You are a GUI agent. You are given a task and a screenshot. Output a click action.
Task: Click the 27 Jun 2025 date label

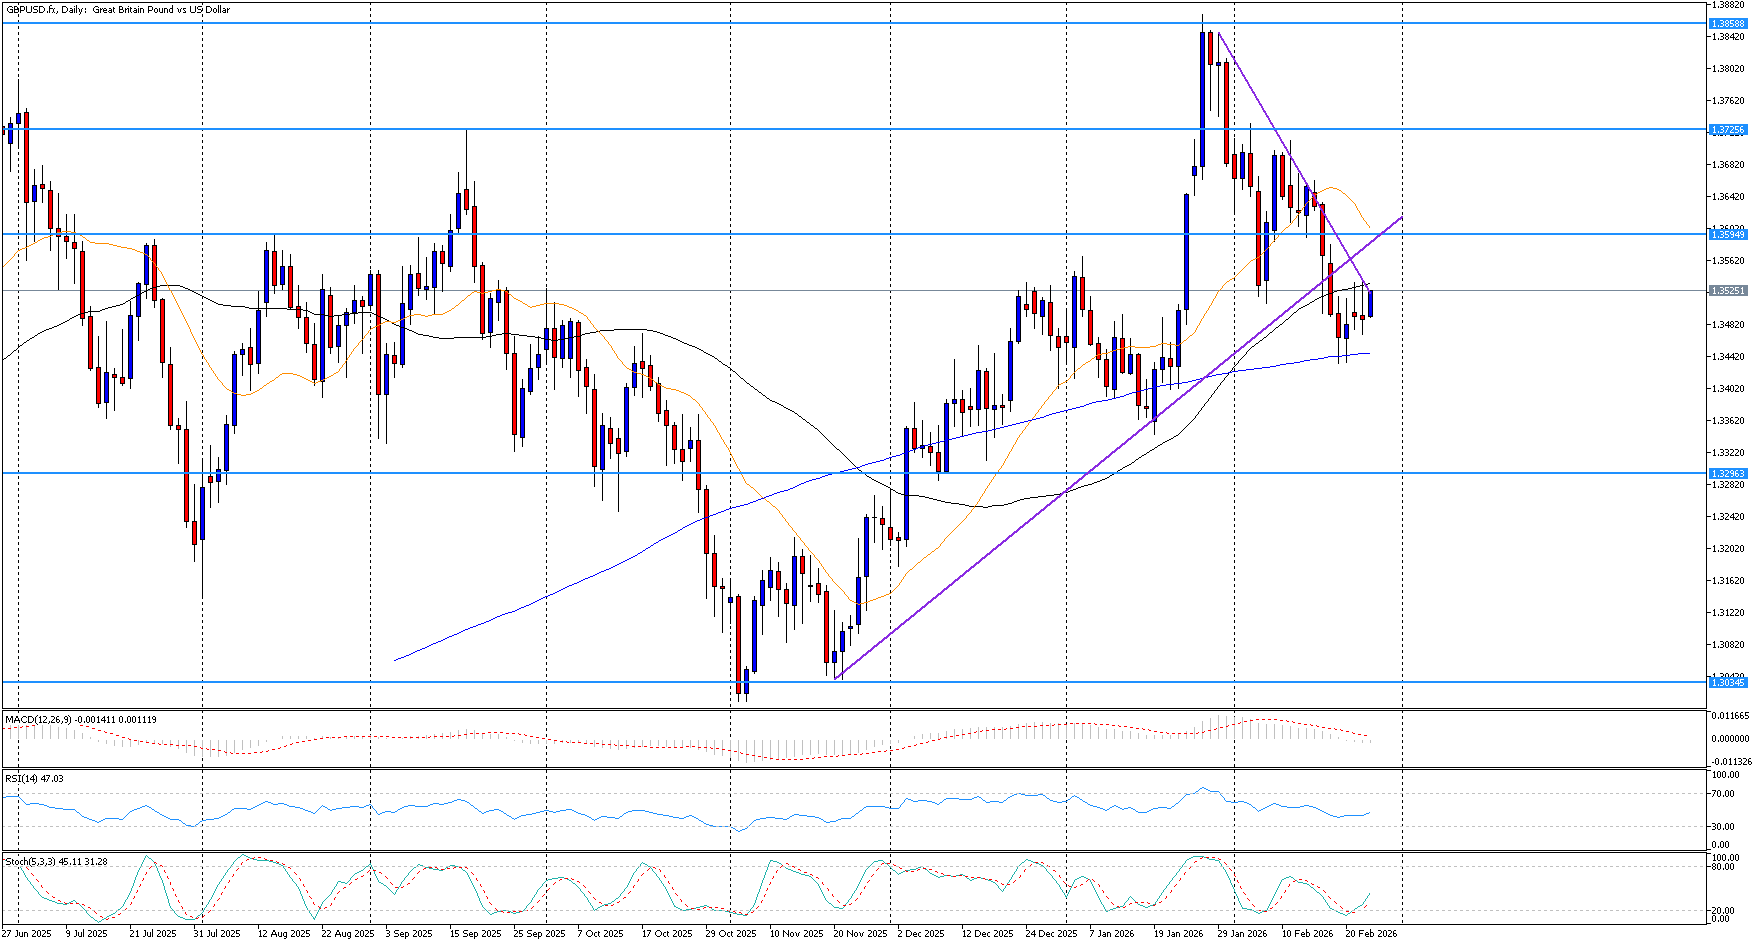[26, 933]
